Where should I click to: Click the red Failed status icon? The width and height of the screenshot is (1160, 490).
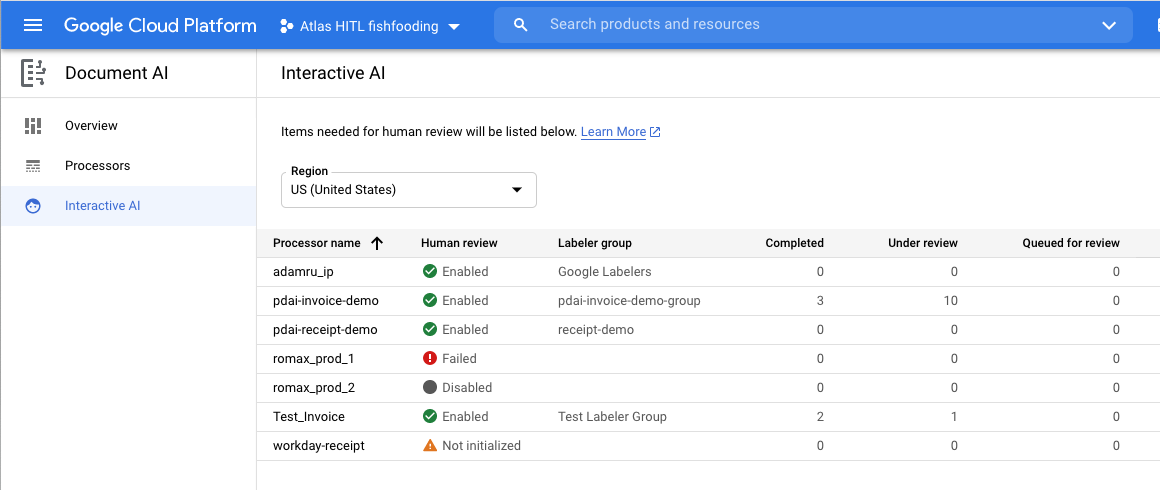(430, 359)
